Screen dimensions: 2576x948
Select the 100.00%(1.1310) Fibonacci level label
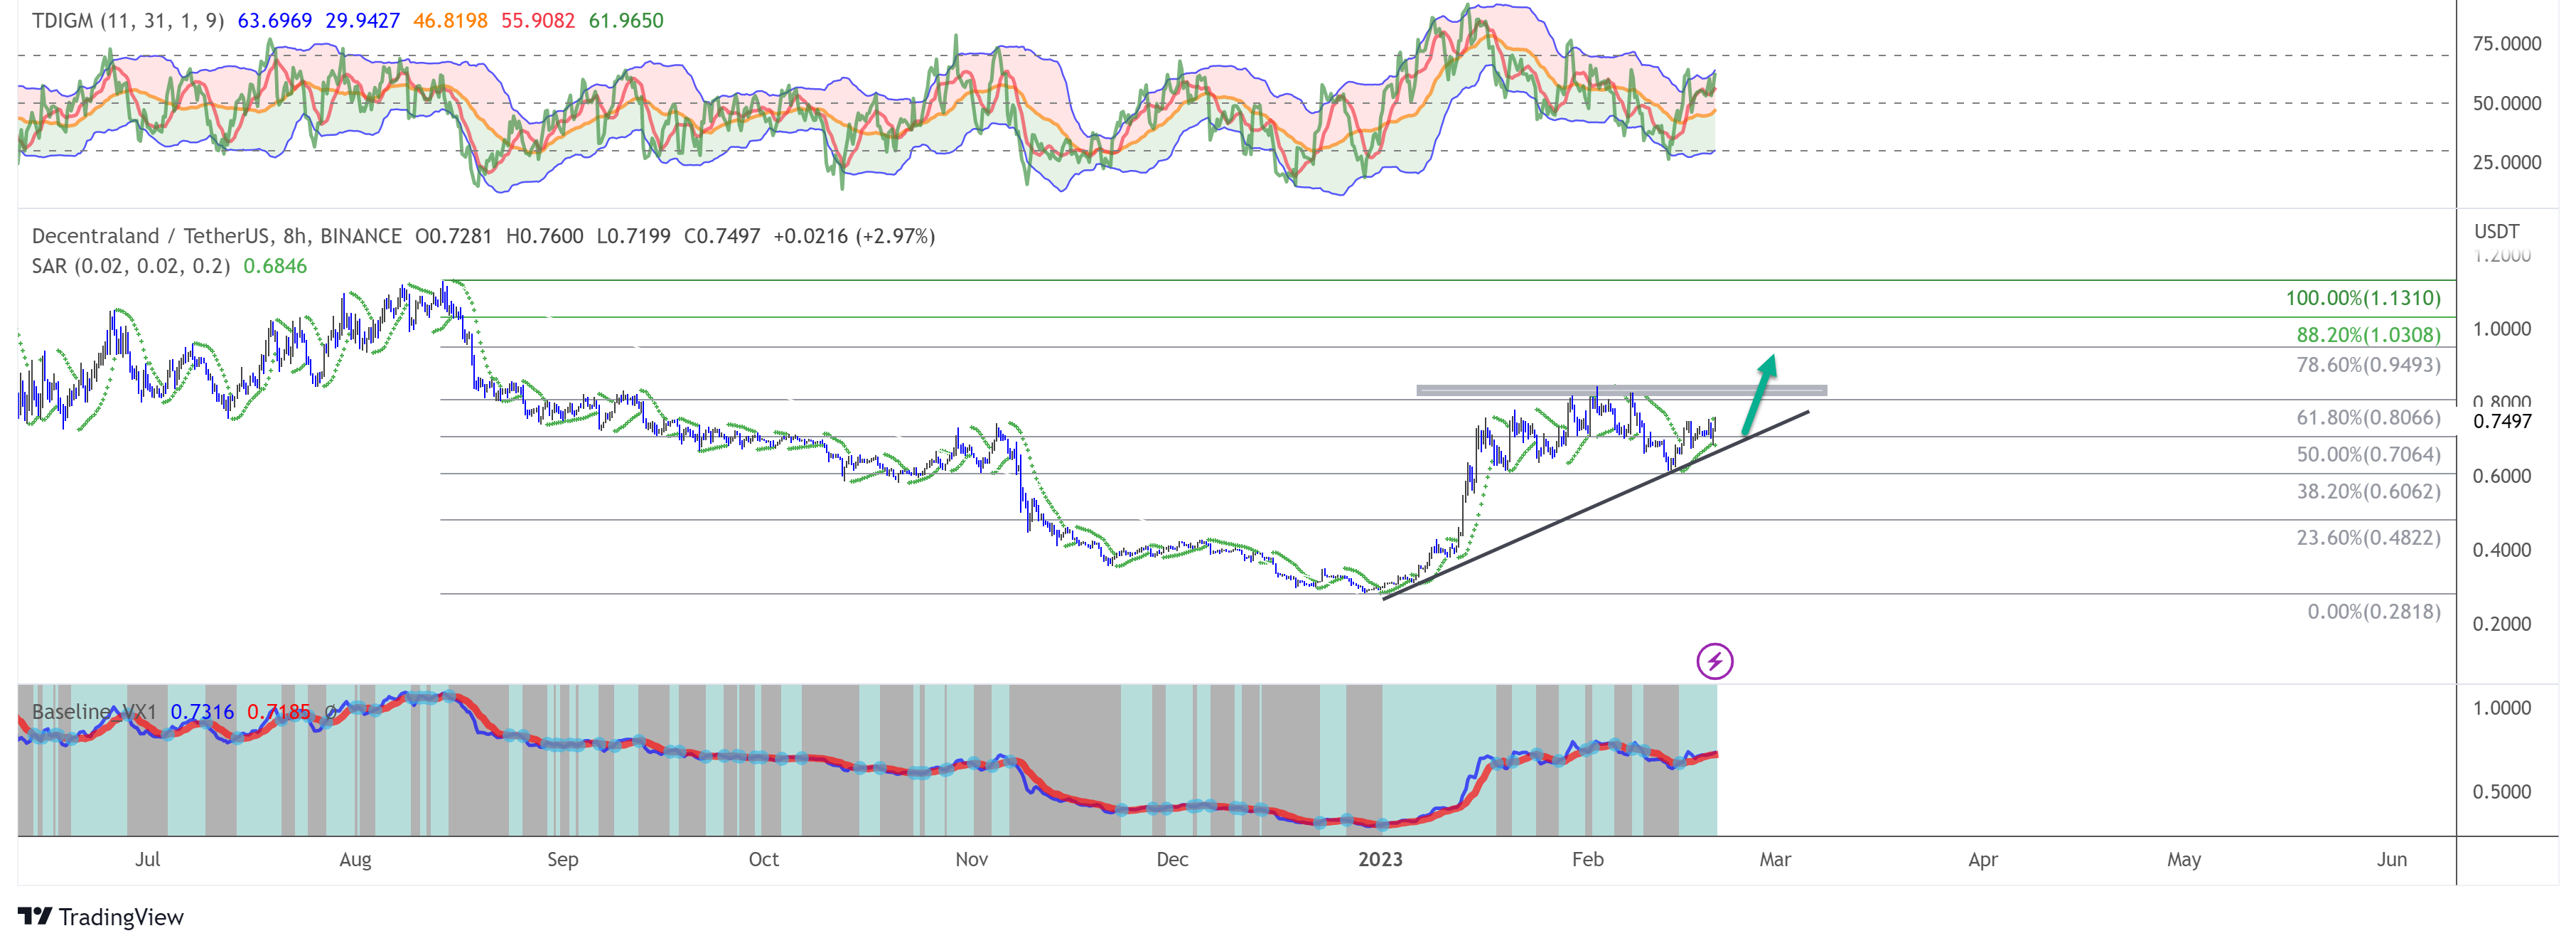2362,298
